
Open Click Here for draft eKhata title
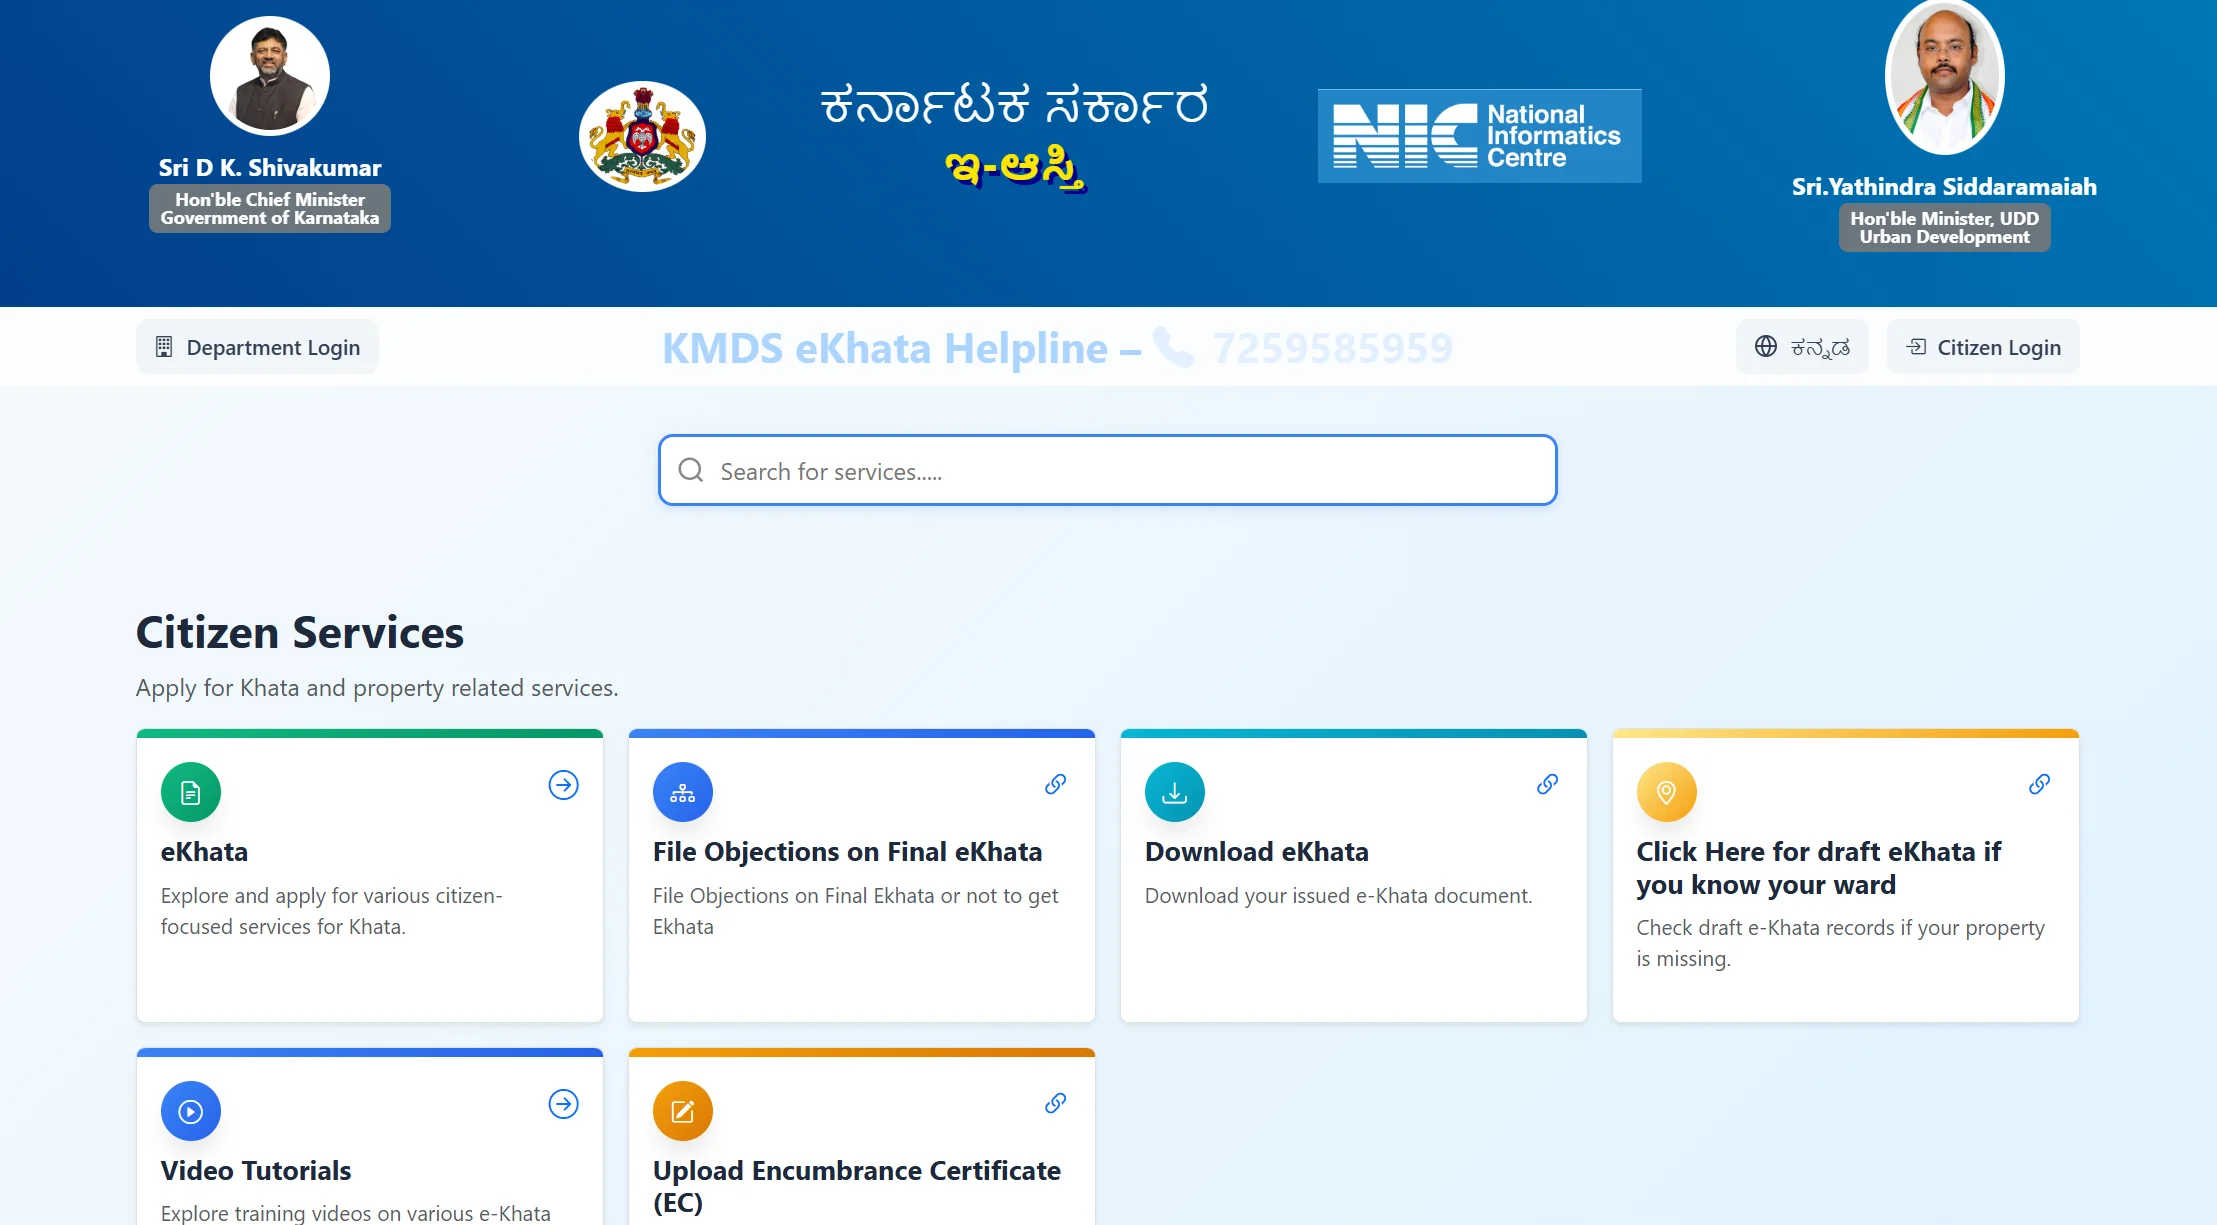click(x=1818, y=868)
